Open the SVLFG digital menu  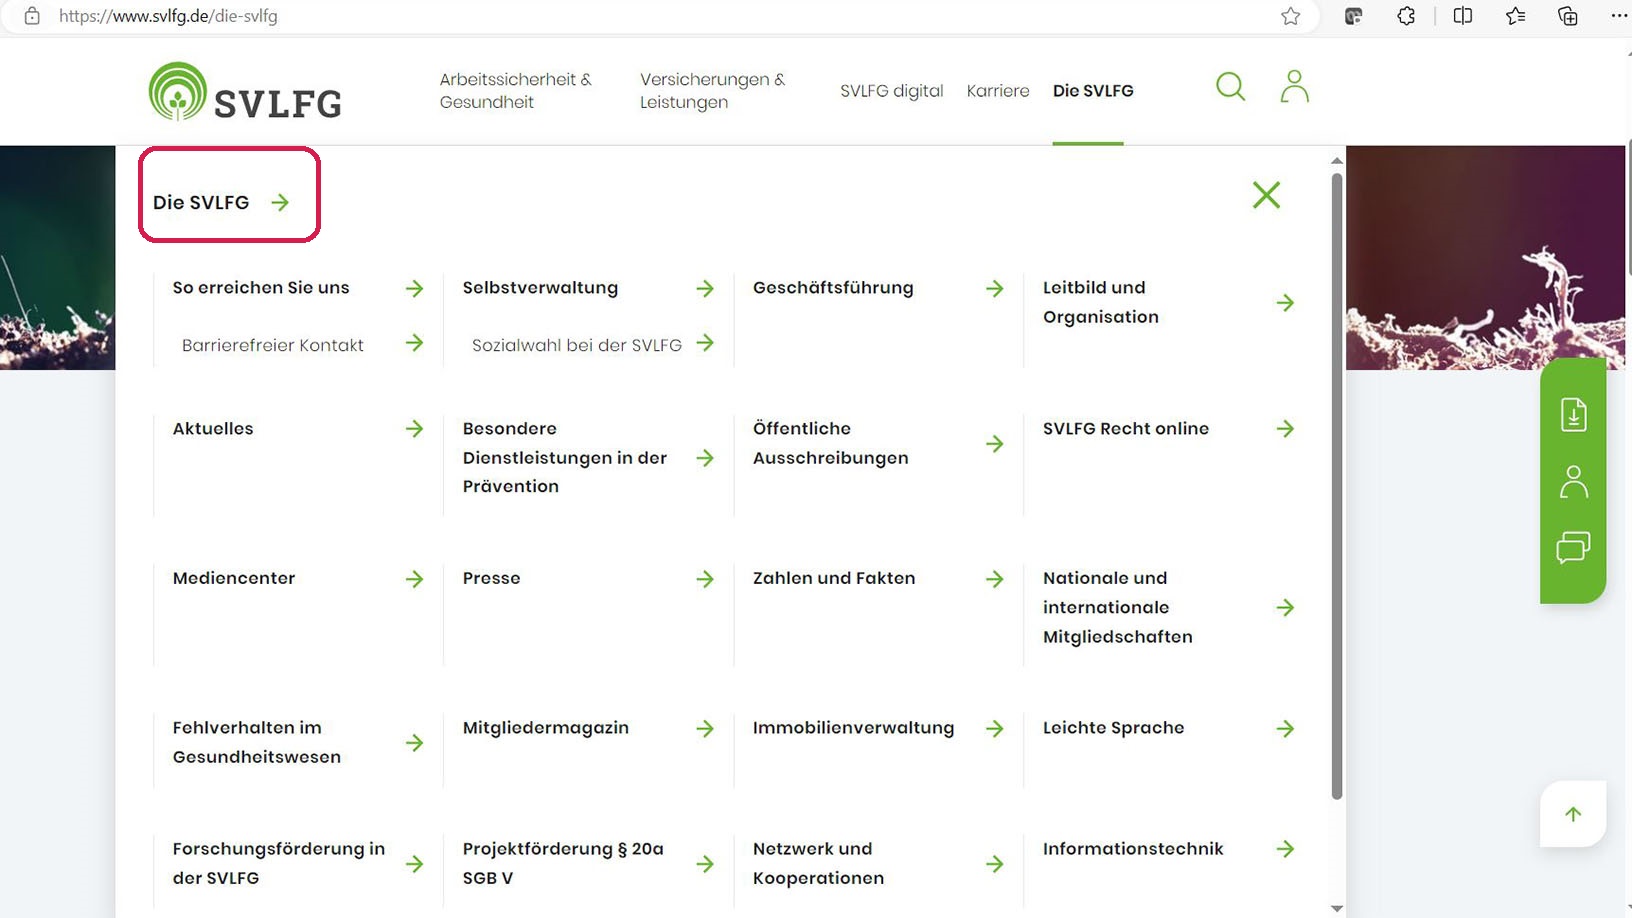pyautogui.click(x=891, y=91)
